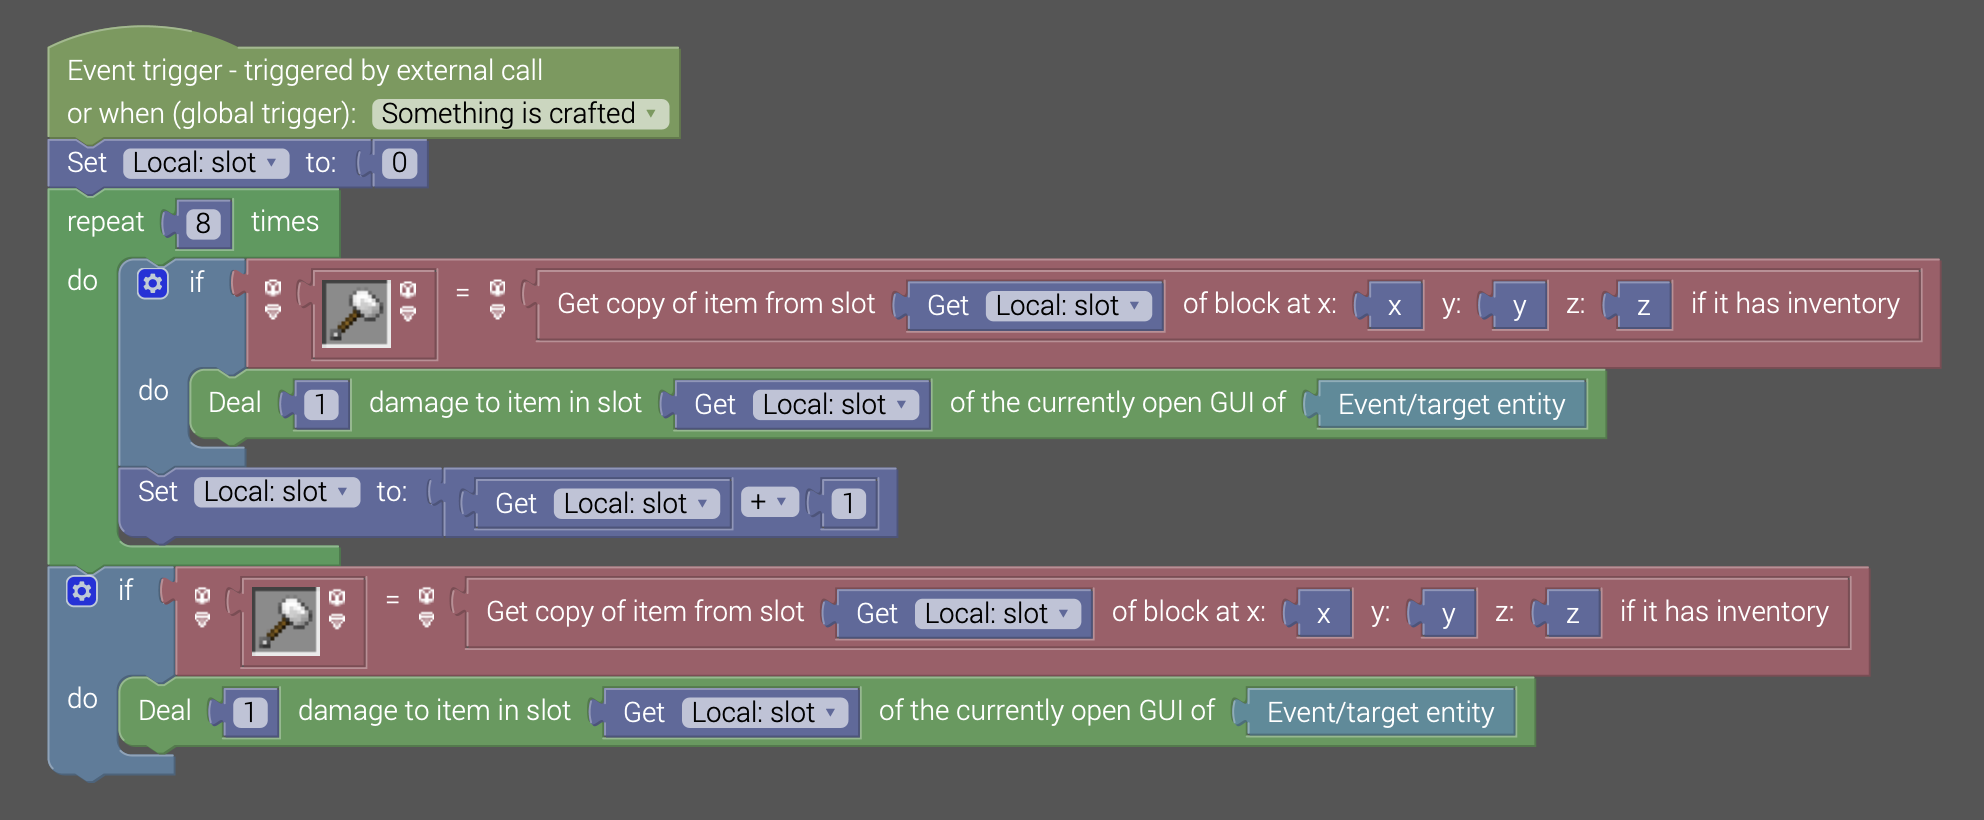The width and height of the screenshot is (1984, 820).
Task: Select the Event/target entity block in the loop's Deal block
Action: [1452, 404]
